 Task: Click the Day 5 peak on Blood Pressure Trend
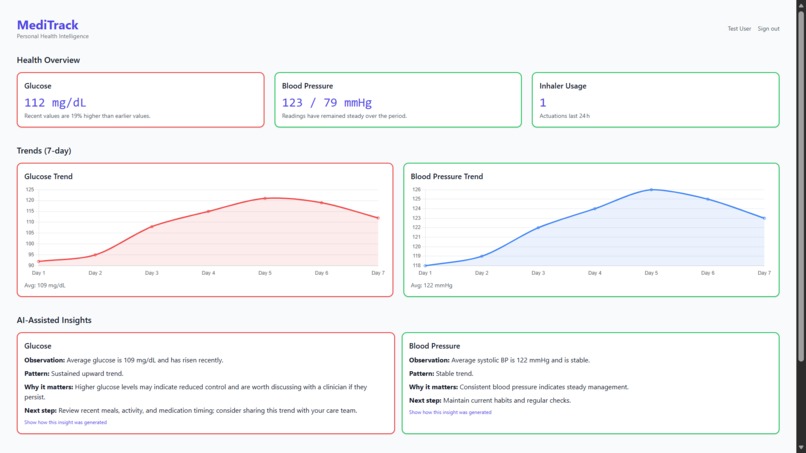tap(651, 190)
